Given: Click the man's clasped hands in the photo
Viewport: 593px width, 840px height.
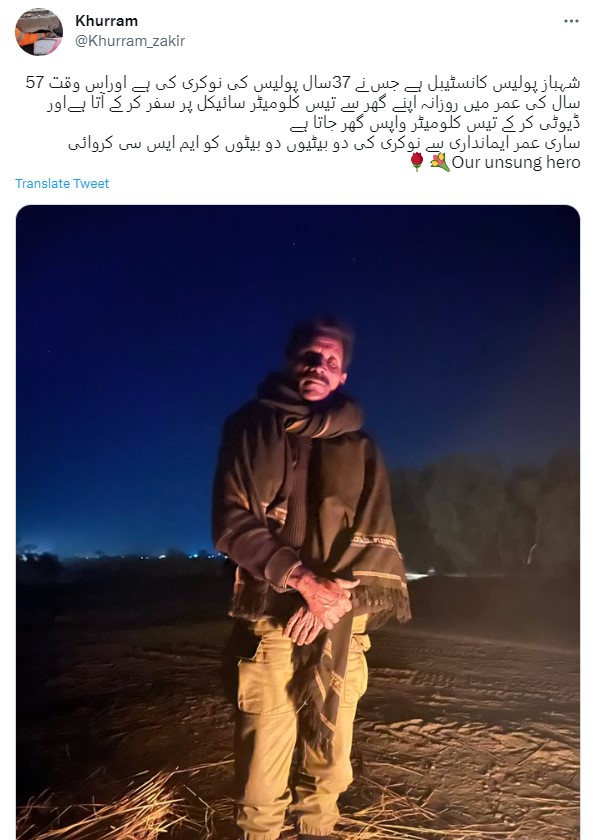Looking at the screenshot, I should pyautogui.click(x=321, y=604).
